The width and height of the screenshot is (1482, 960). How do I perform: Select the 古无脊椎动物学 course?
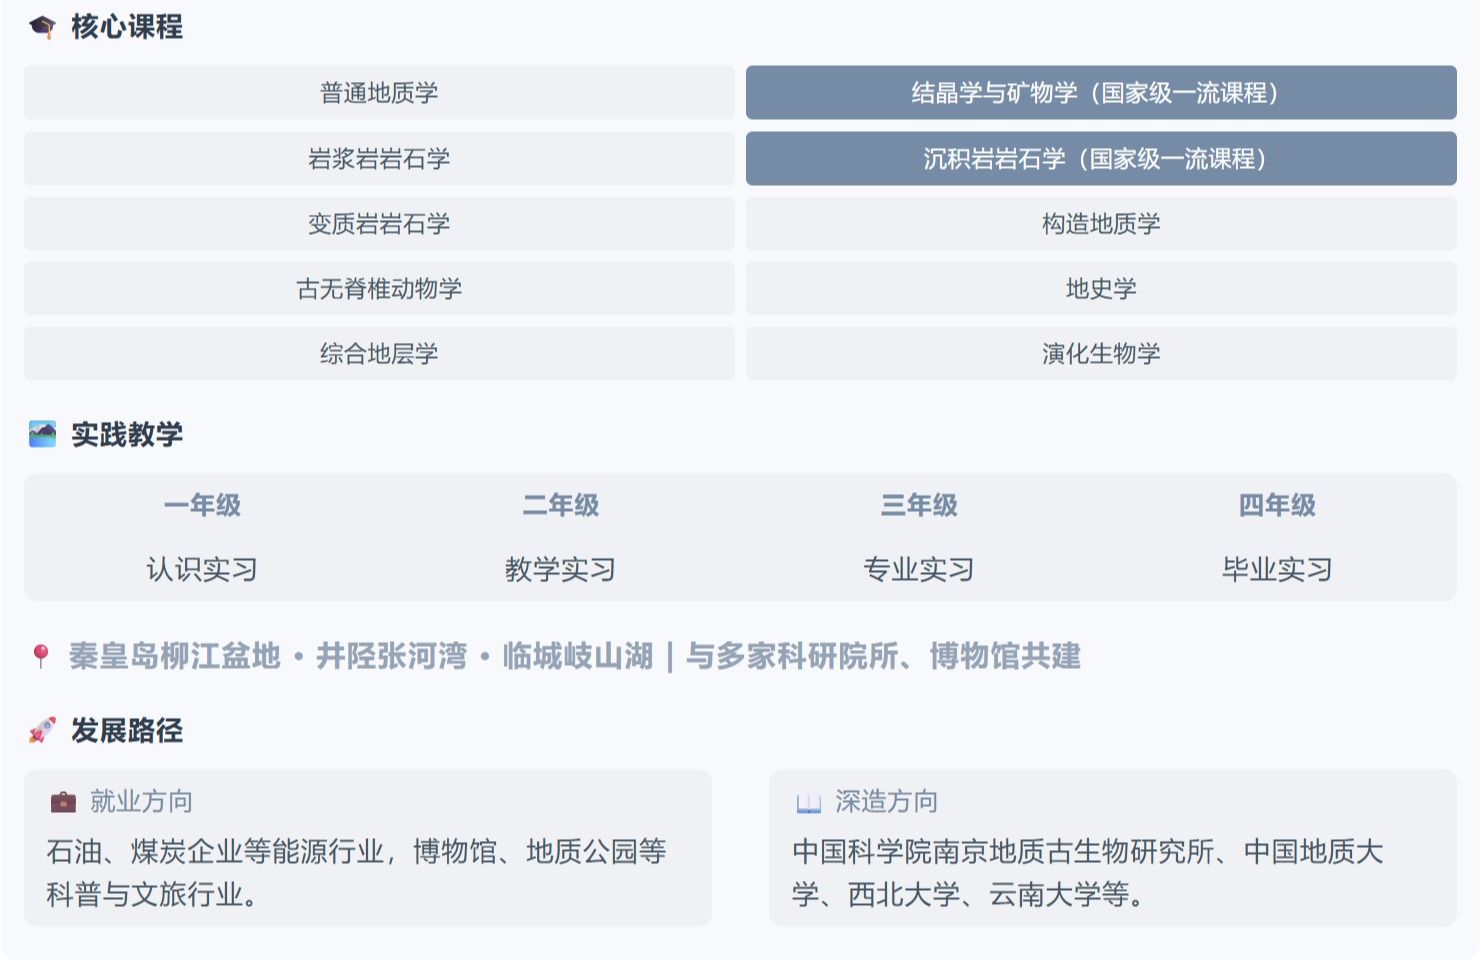379,288
